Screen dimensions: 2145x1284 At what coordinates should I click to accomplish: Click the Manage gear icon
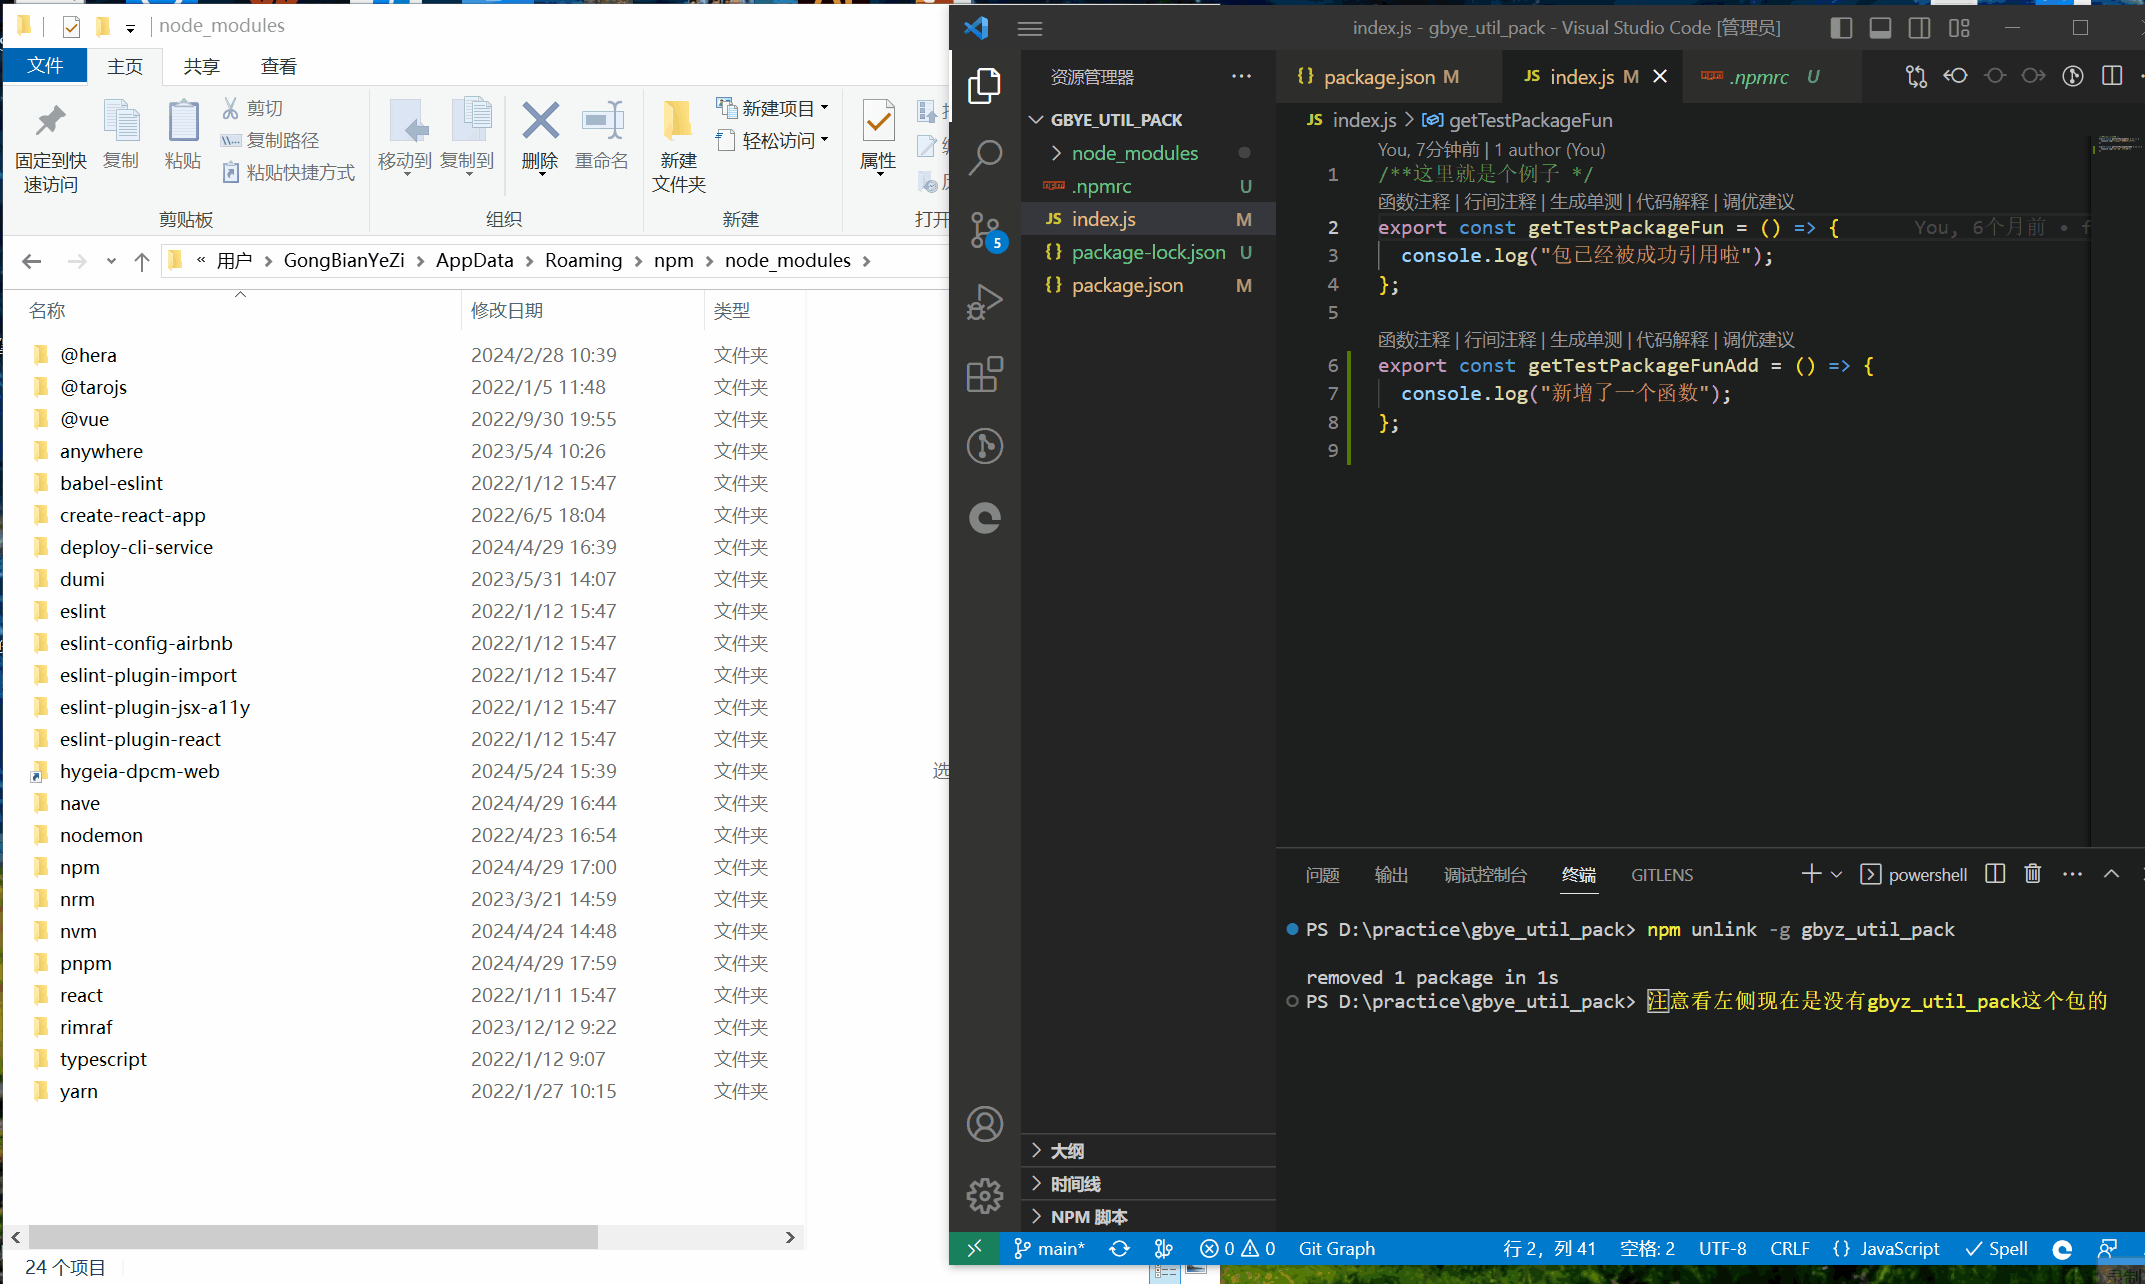985,1195
